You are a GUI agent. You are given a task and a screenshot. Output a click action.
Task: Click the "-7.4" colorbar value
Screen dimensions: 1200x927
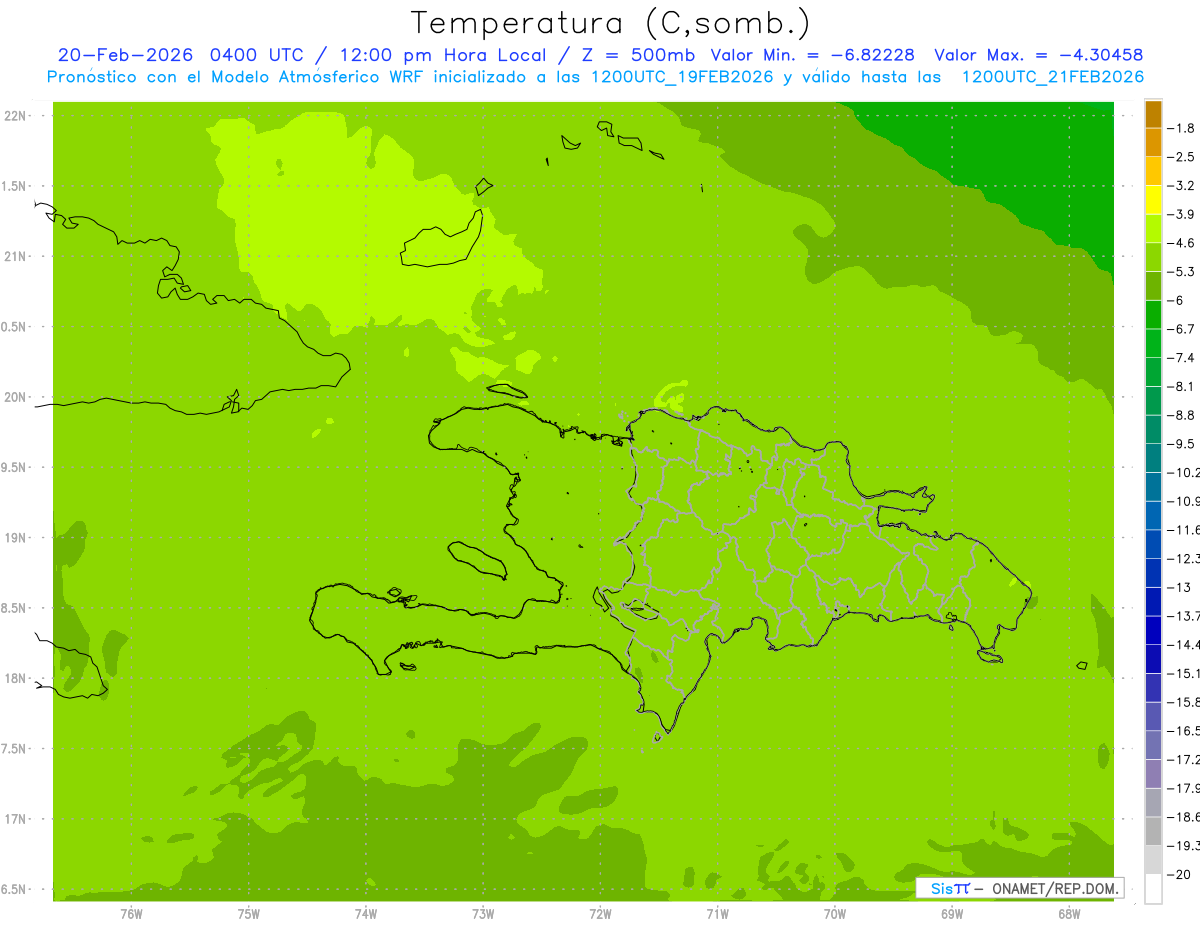[x=1181, y=358]
